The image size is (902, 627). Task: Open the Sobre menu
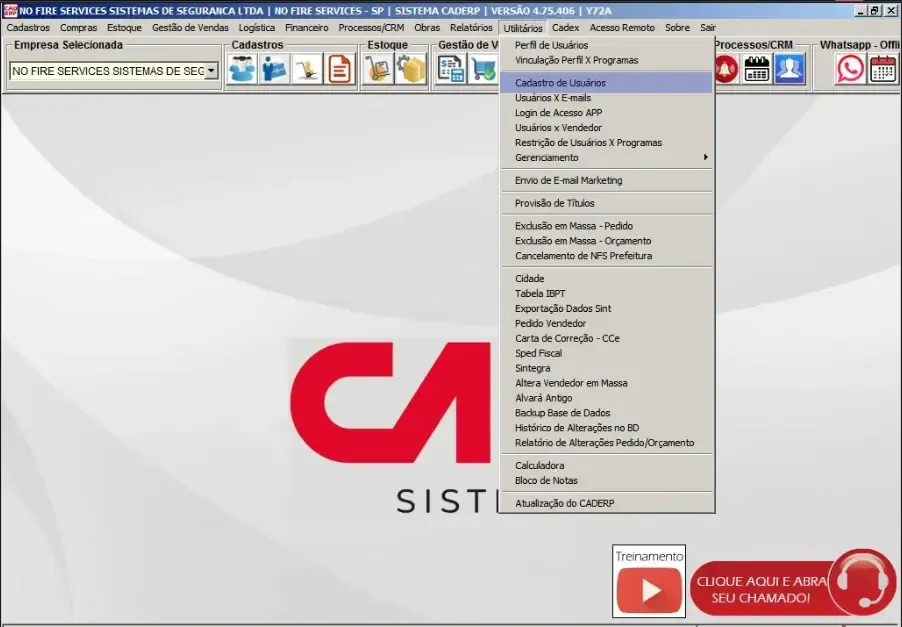point(677,28)
